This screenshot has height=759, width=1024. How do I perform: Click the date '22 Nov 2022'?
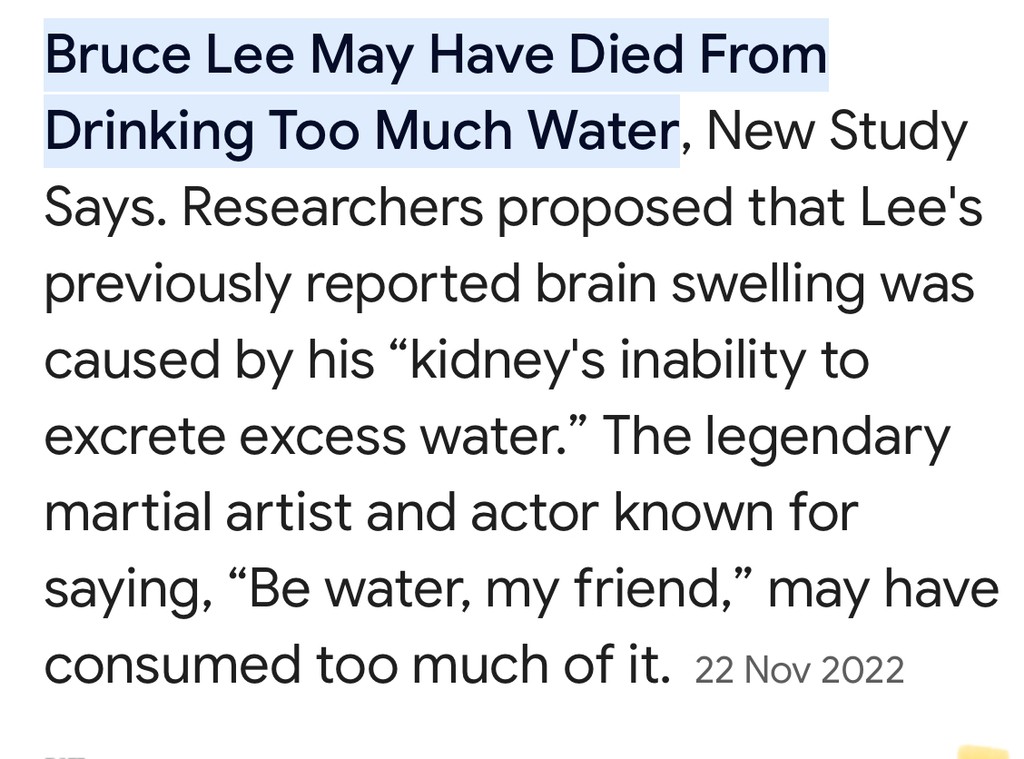point(799,669)
